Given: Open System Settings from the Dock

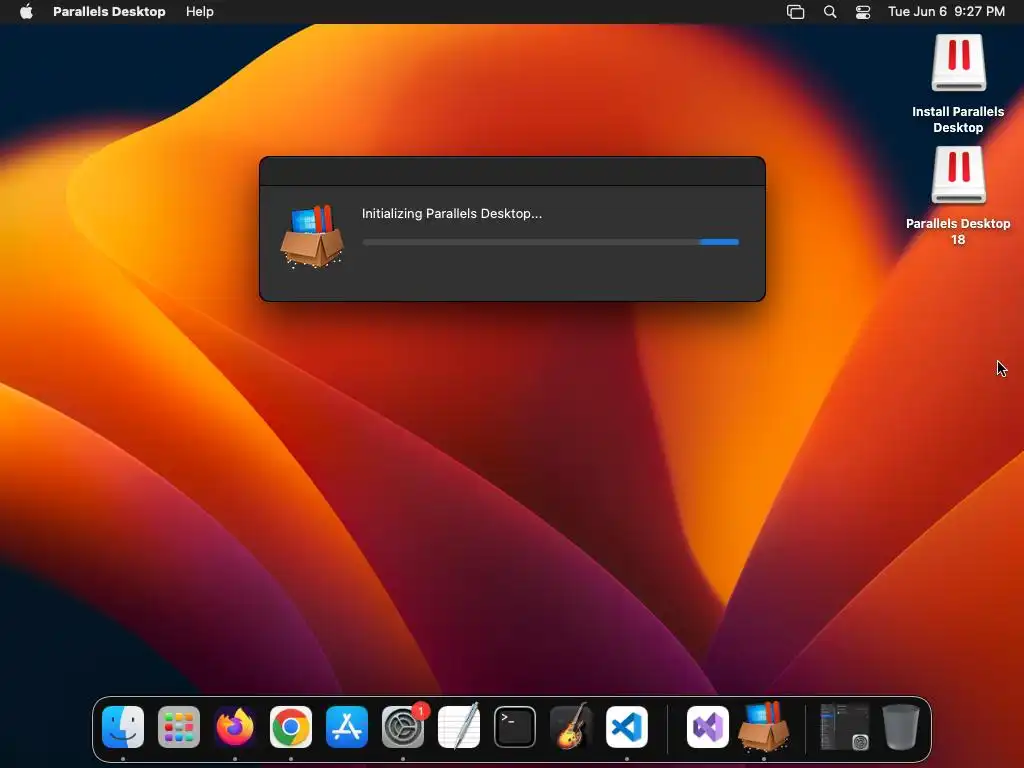Looking at the screenshot, I should click(403, 727).
